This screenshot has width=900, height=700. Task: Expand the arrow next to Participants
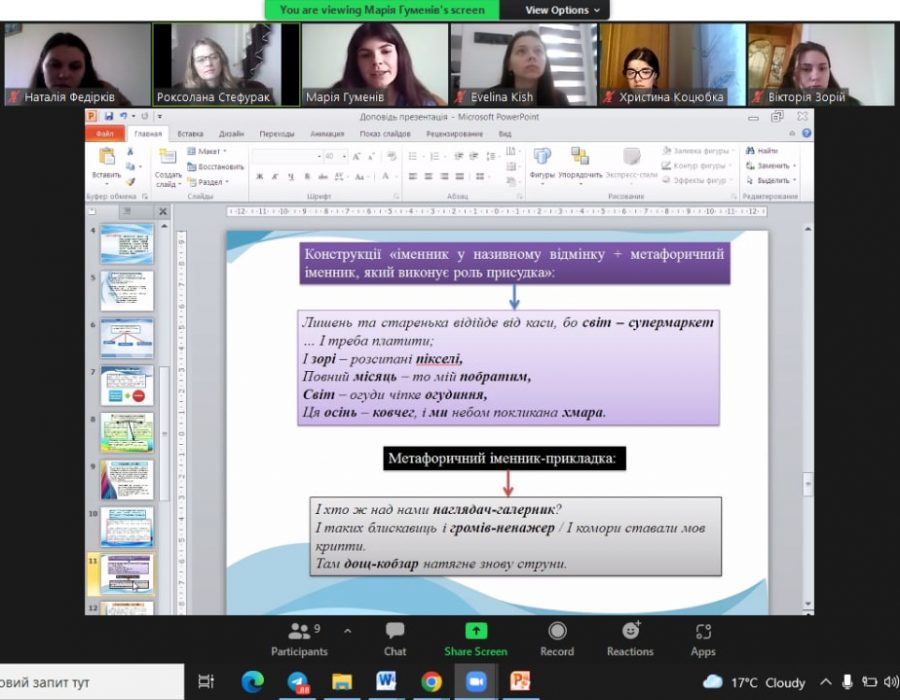[x=347, y=631]
